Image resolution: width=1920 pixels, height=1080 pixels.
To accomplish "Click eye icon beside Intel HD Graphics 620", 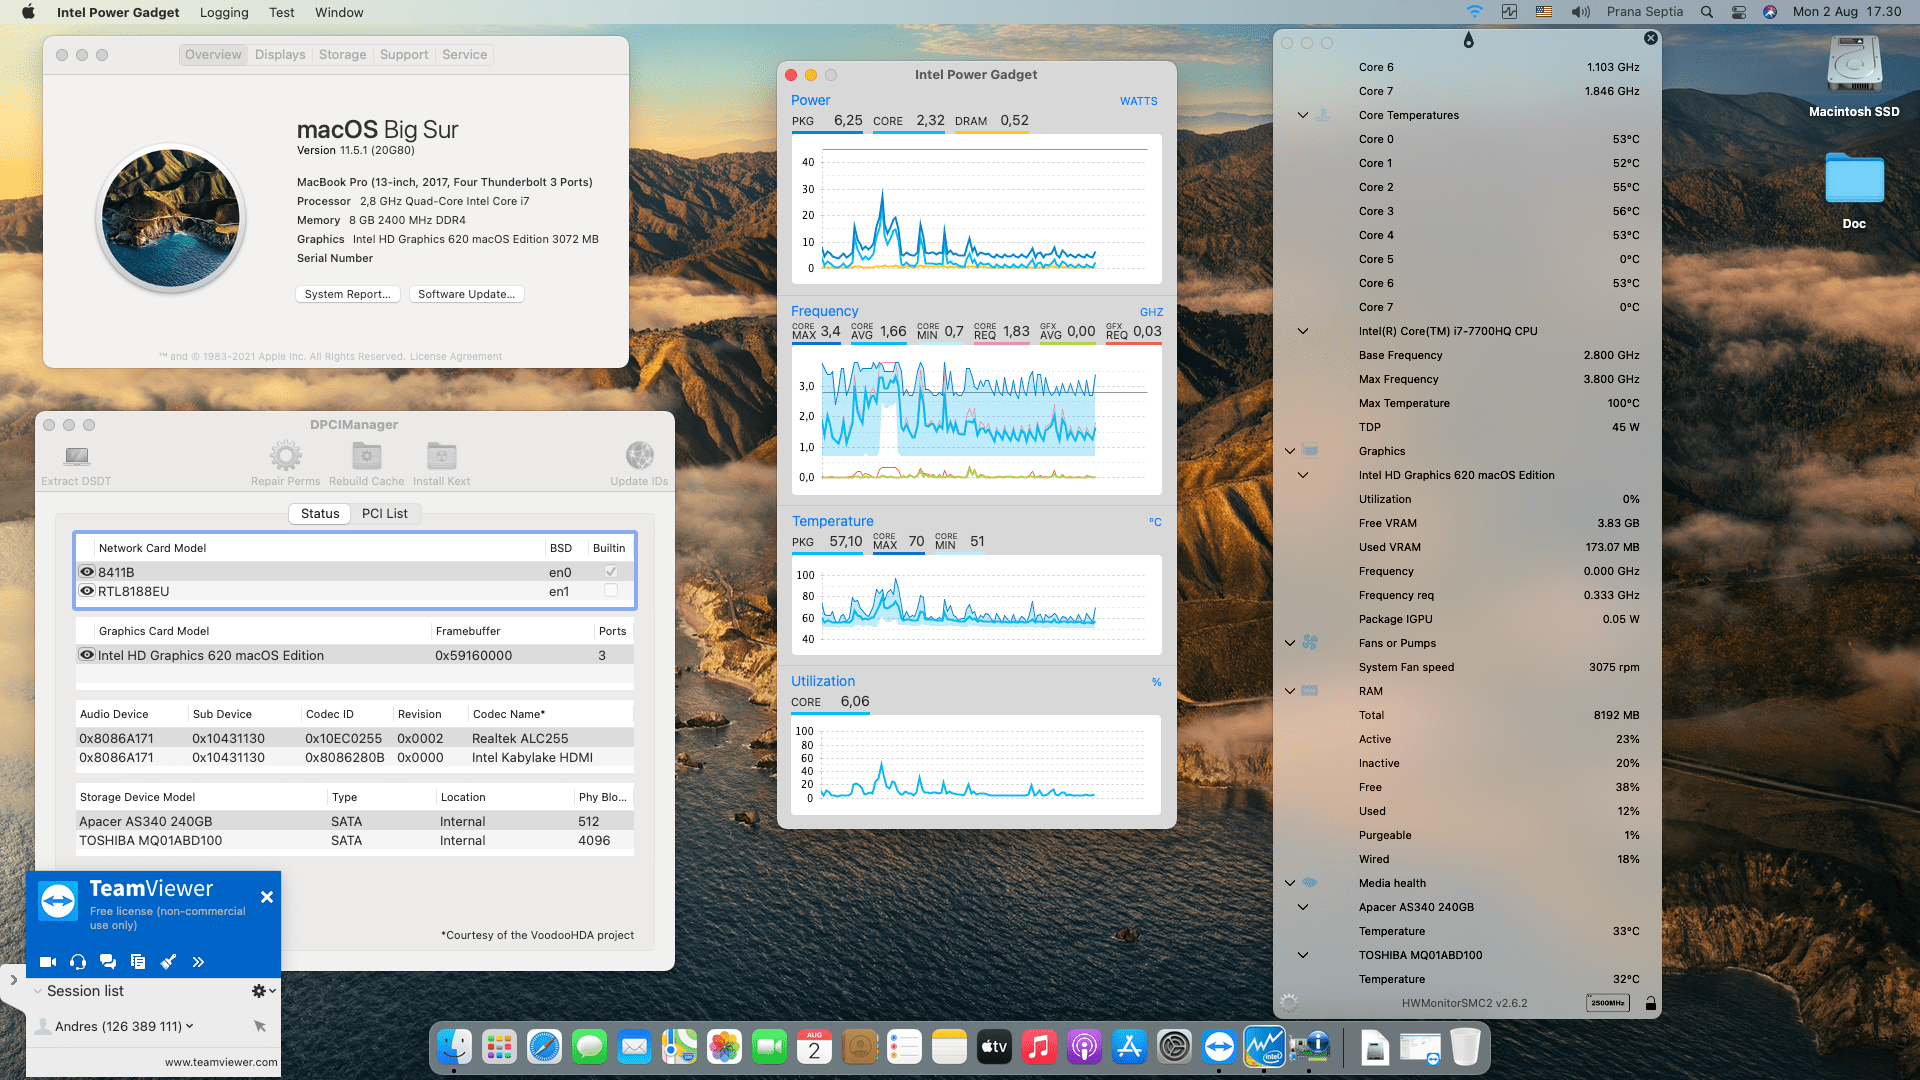I will 87,655.
